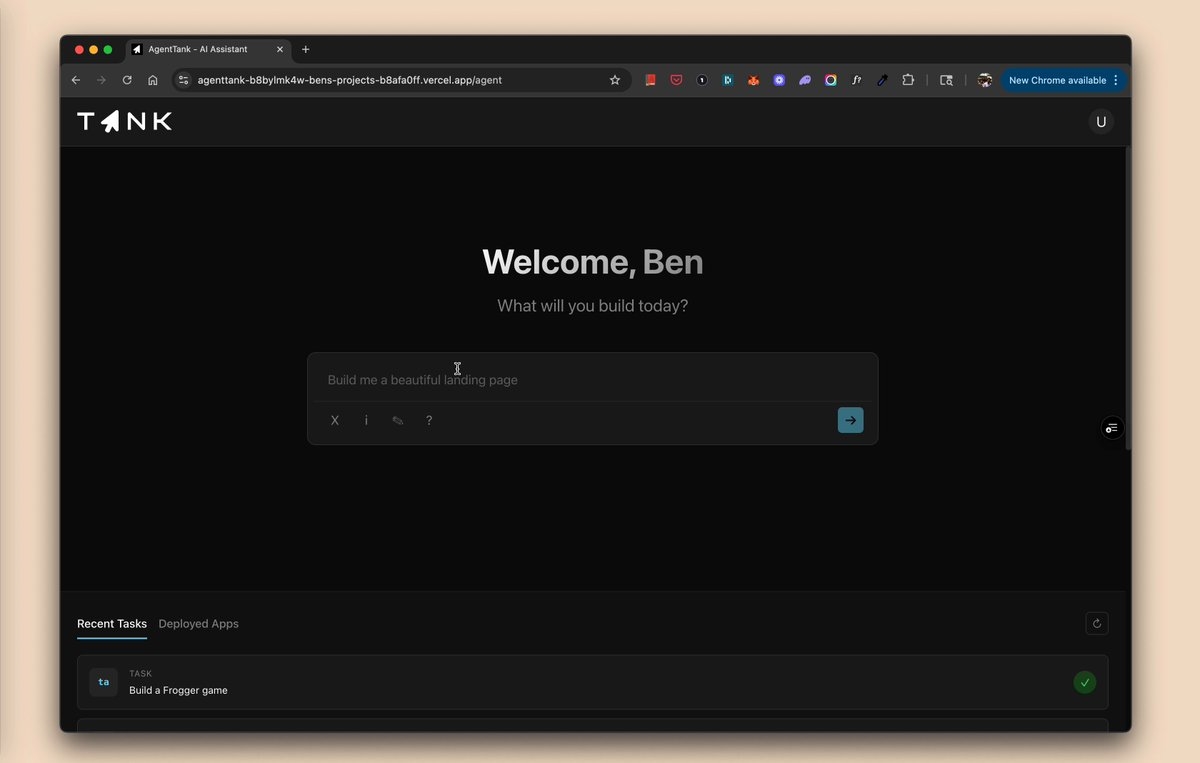This screenshot has width=1200, height=763.
Task: View site information icon in address bar
Action: (184, 80)
